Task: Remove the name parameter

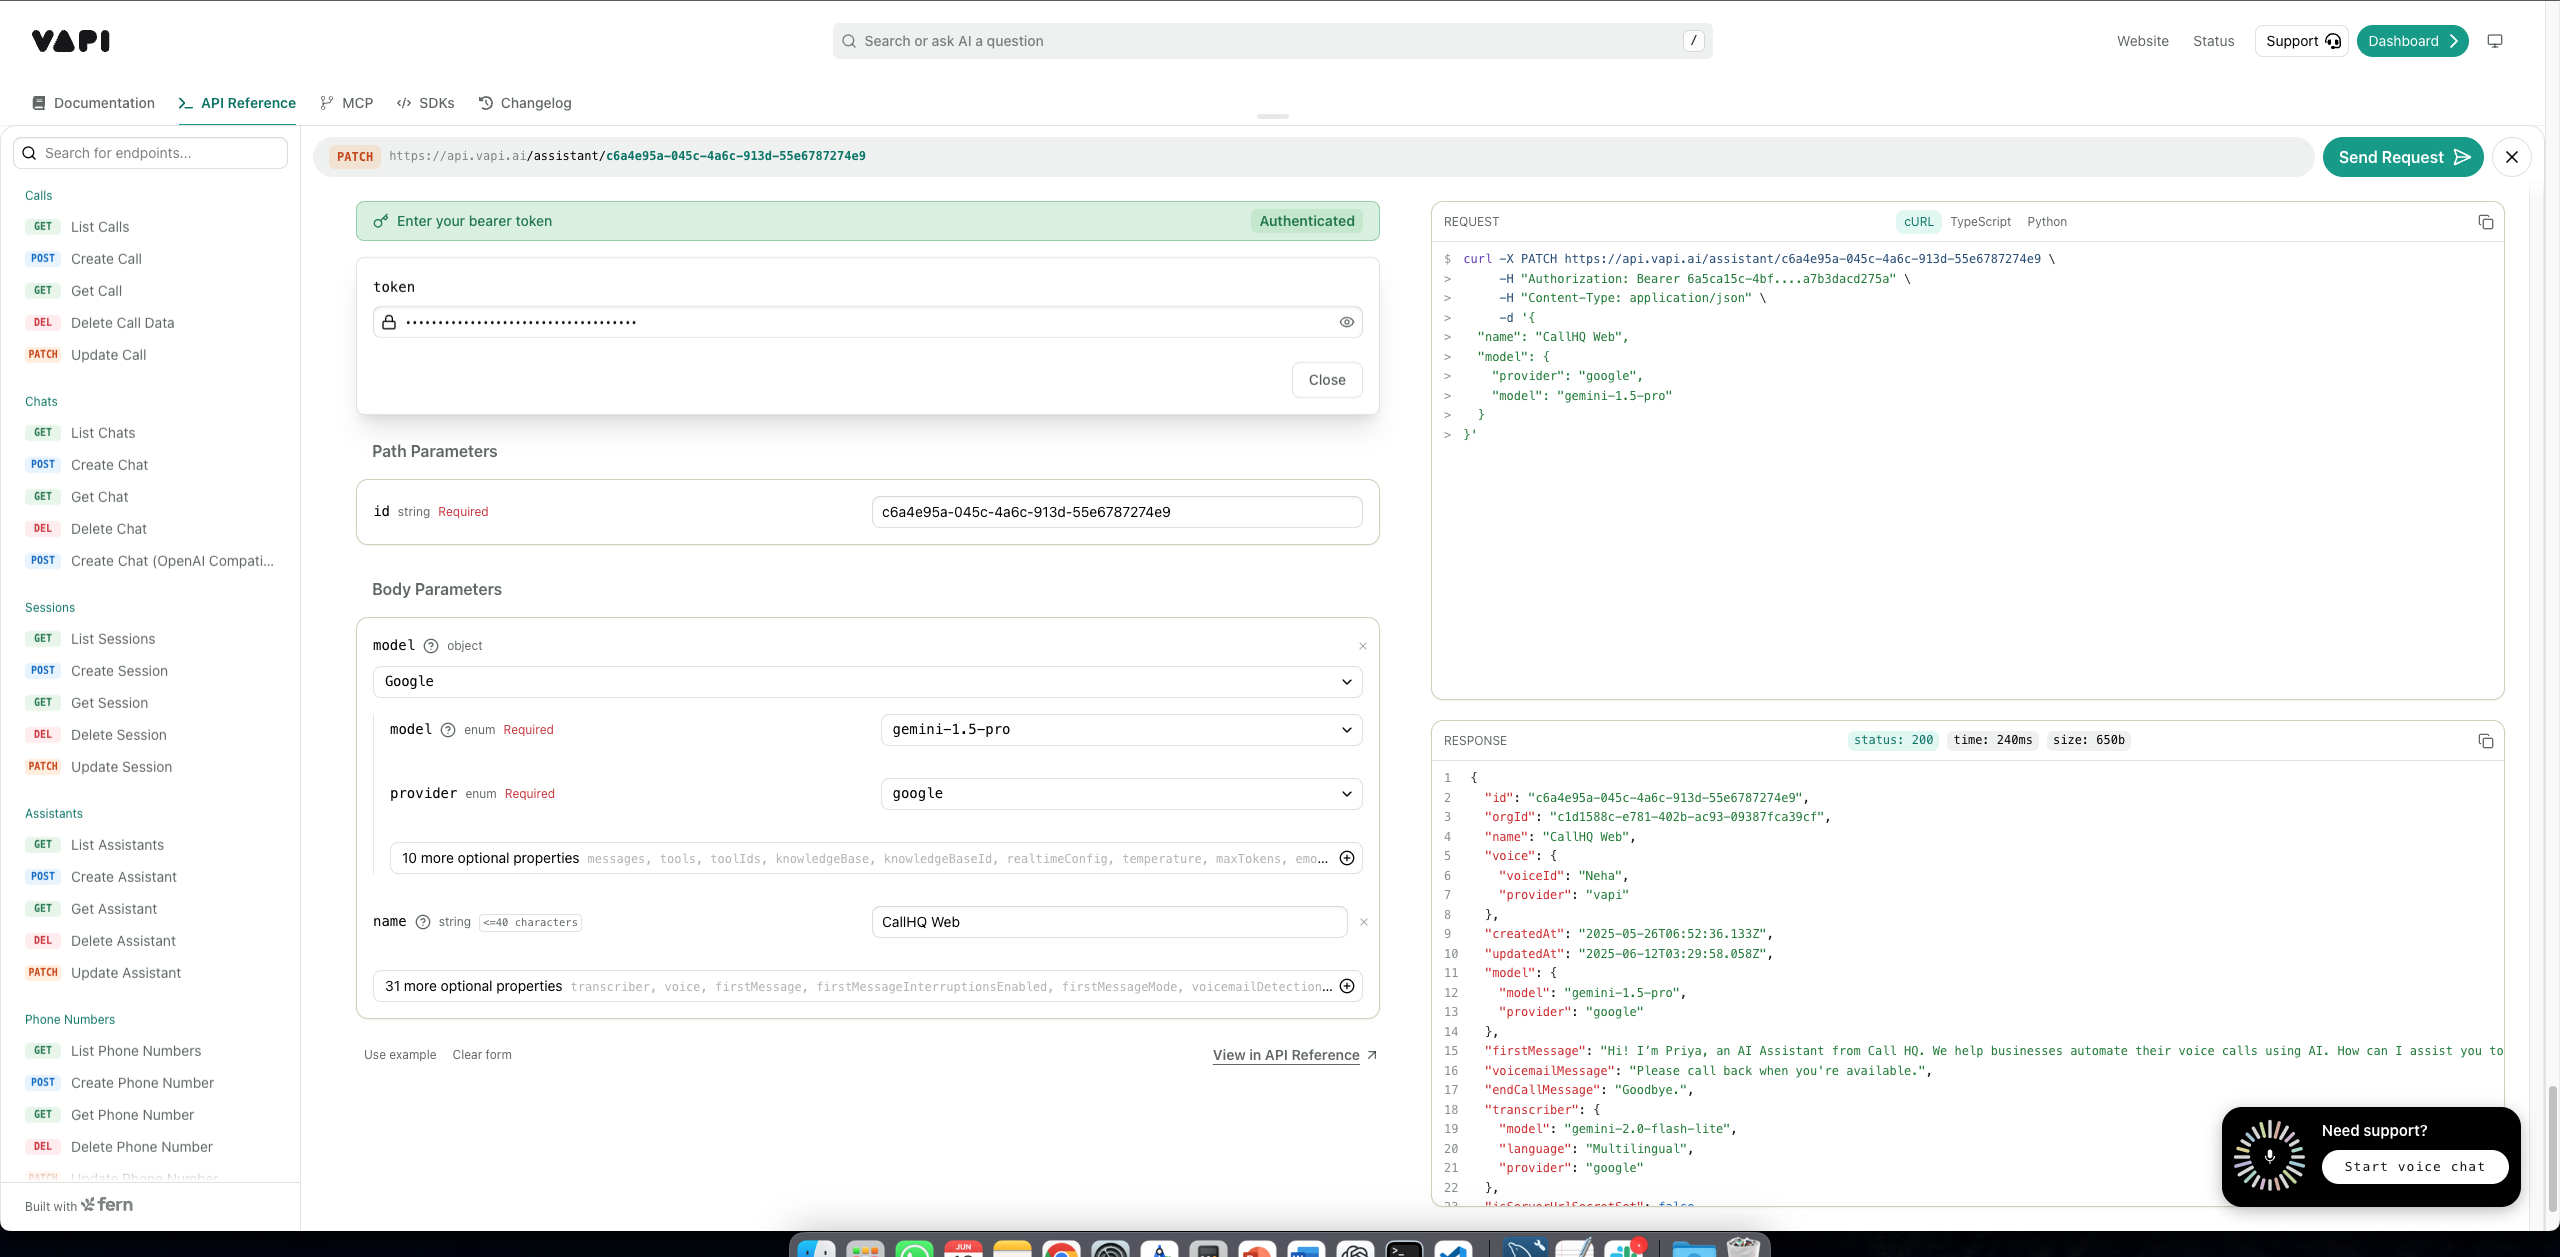Action: click(1363, 922)
